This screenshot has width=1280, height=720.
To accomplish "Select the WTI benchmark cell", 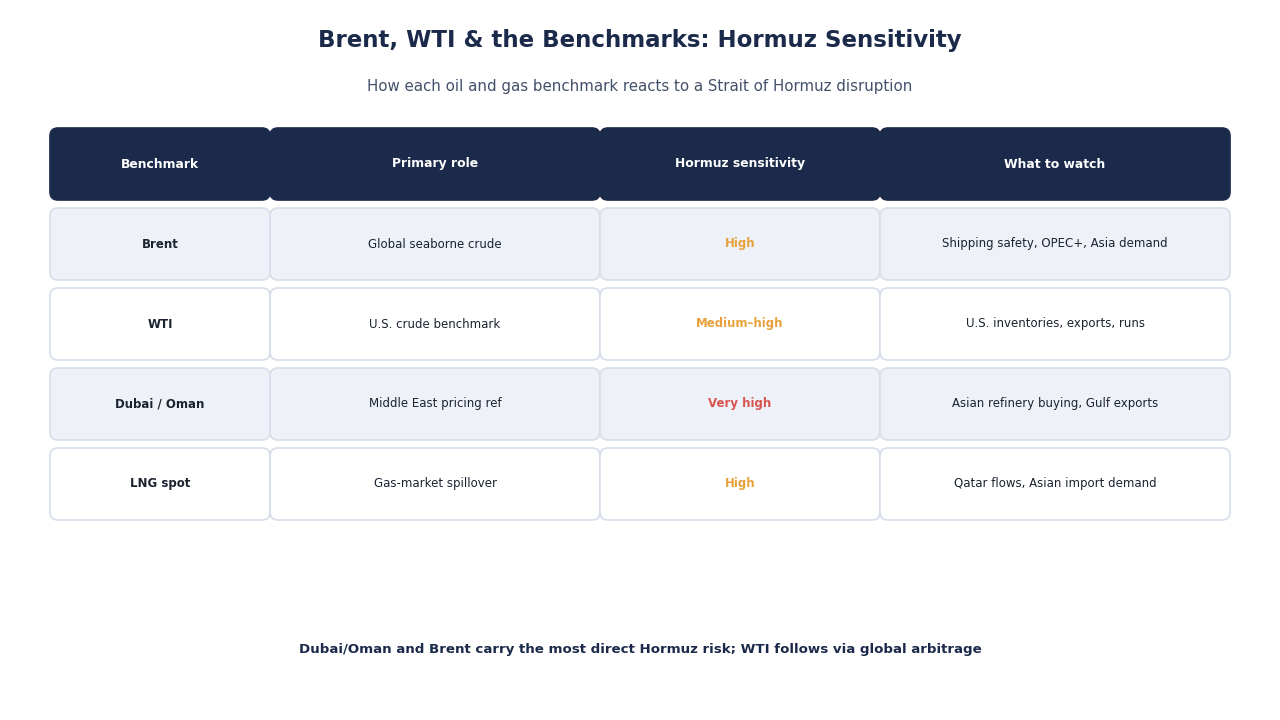I will 160,324.
